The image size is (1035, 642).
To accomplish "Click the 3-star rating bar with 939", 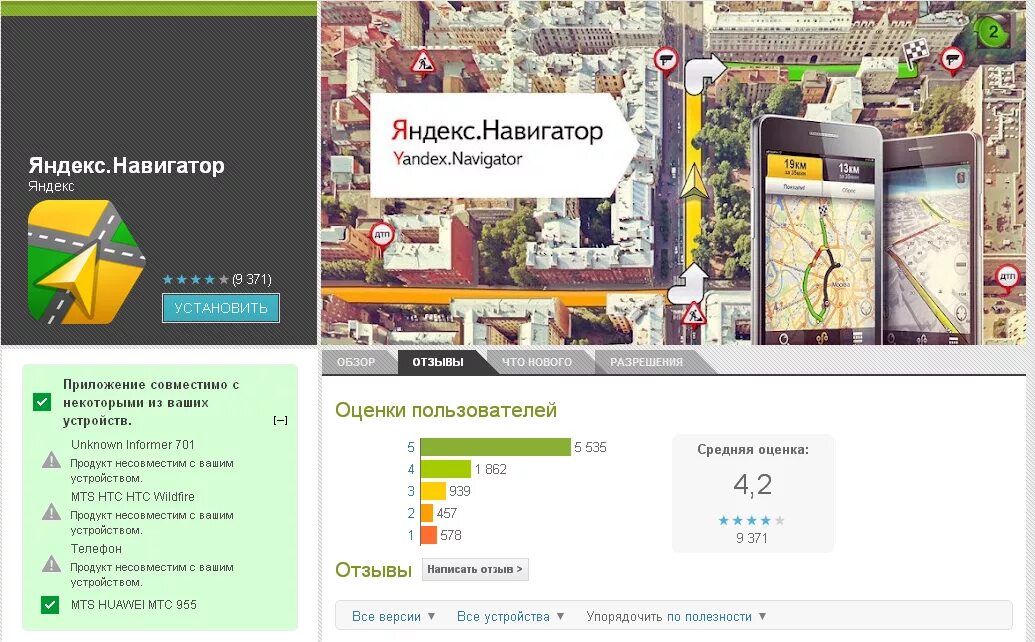I will click(433, 491).
